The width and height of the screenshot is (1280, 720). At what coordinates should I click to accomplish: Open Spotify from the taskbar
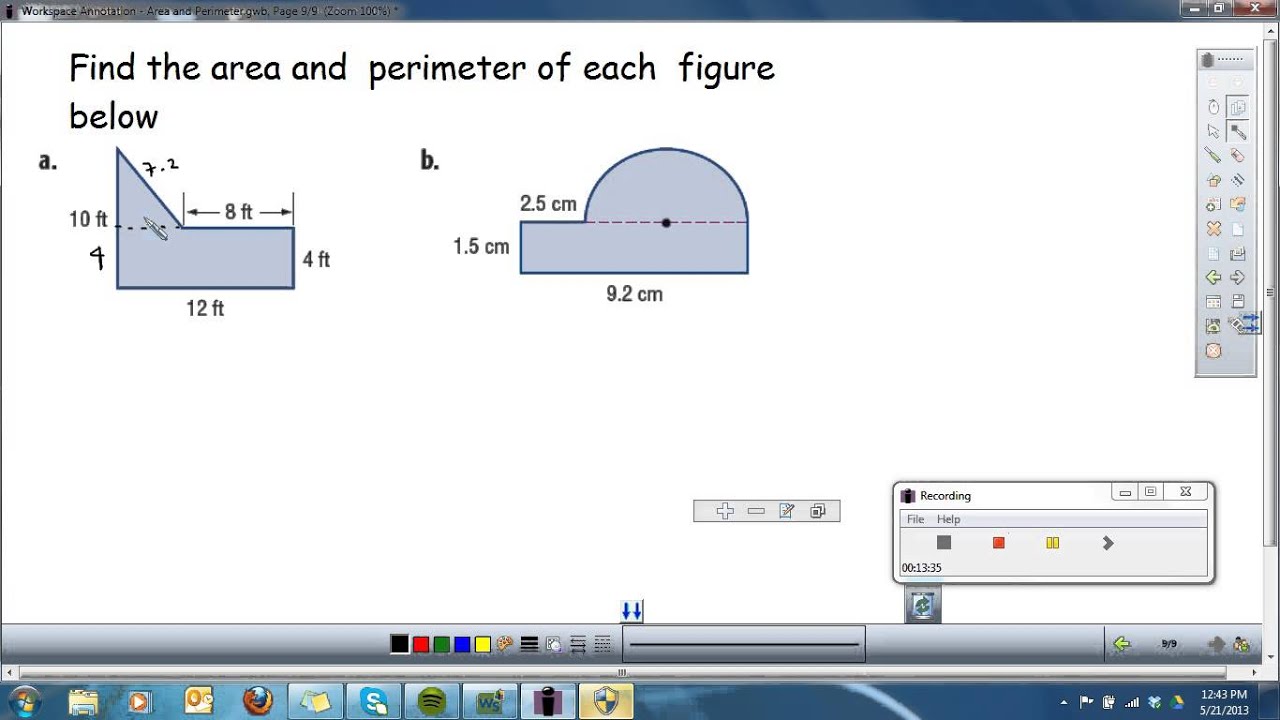coord(432,701)
